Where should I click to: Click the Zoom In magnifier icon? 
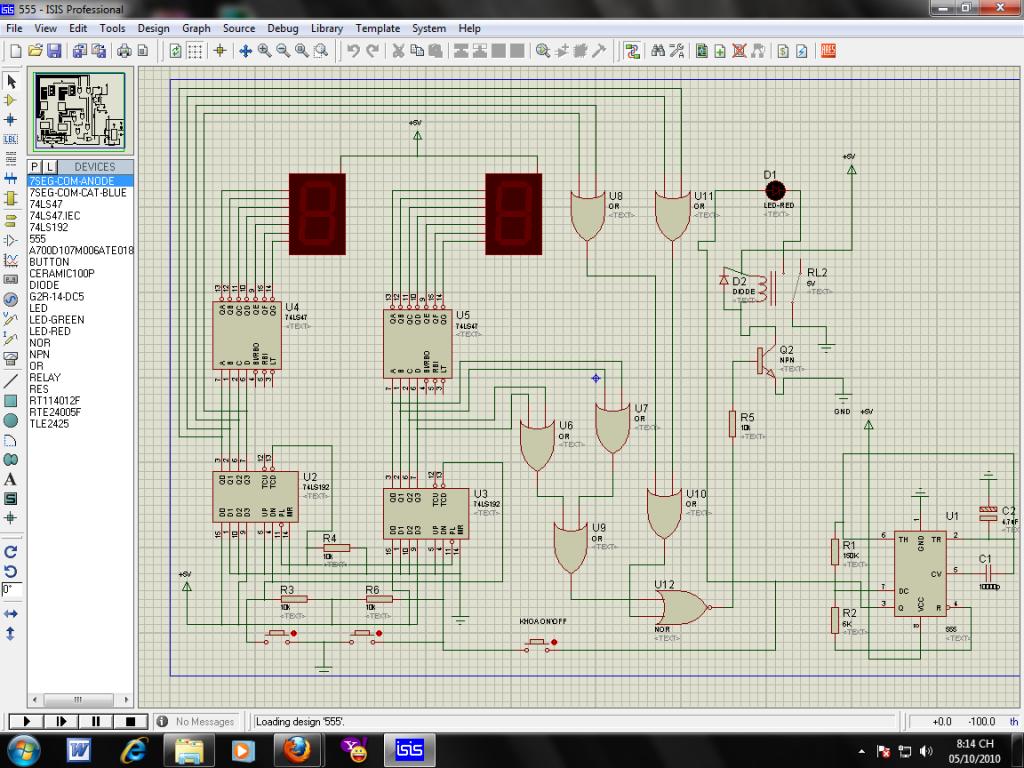click(x=265, y=50)
